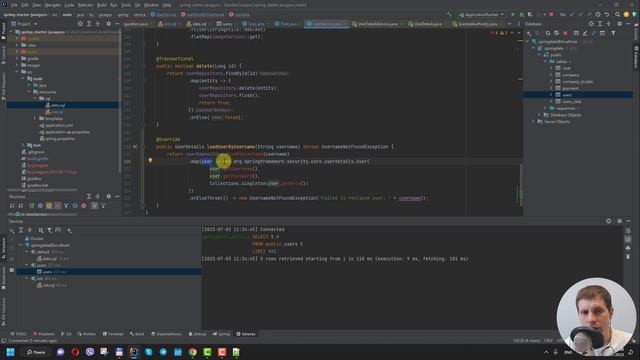
Task: Toggle the green circle filter in the Structure toolbar
Action: 31,206
